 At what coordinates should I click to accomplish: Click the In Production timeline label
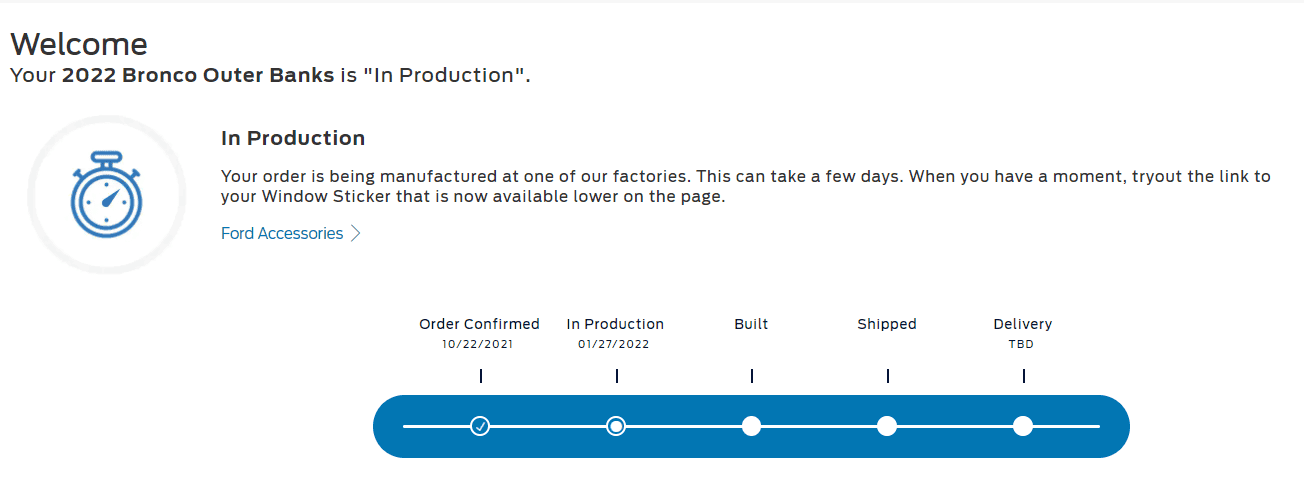point(615,324)
